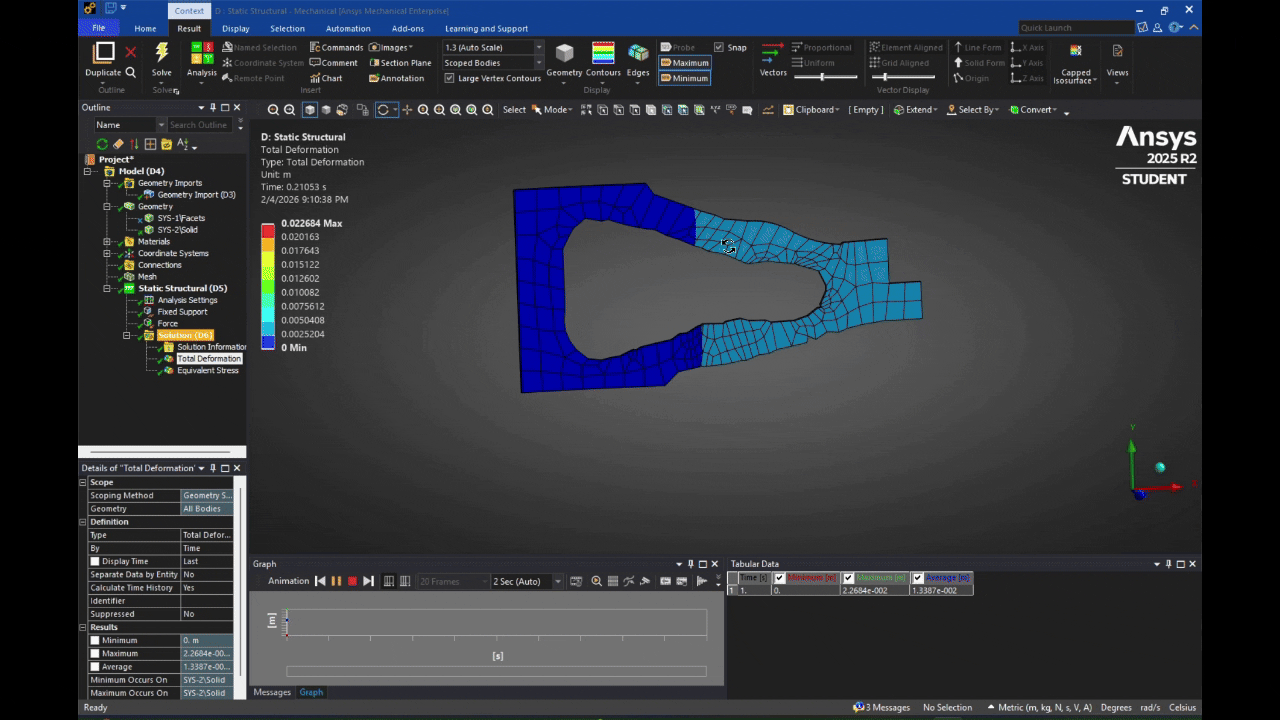Switch to the Automation ribbon tab

click(x=346, y=28)
